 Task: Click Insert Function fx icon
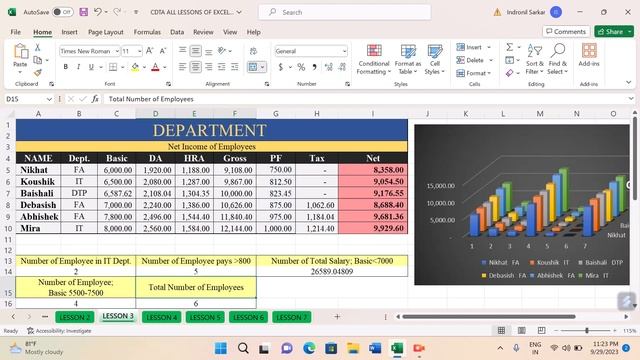point(95,99)
